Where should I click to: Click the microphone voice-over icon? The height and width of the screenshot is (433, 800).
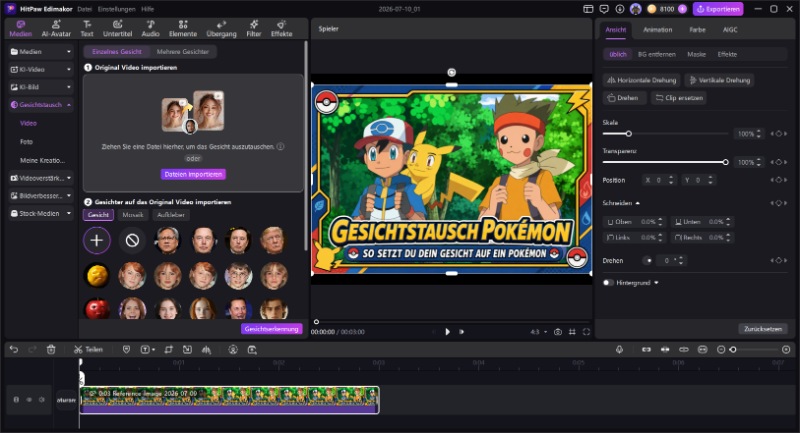pos(619,350)
